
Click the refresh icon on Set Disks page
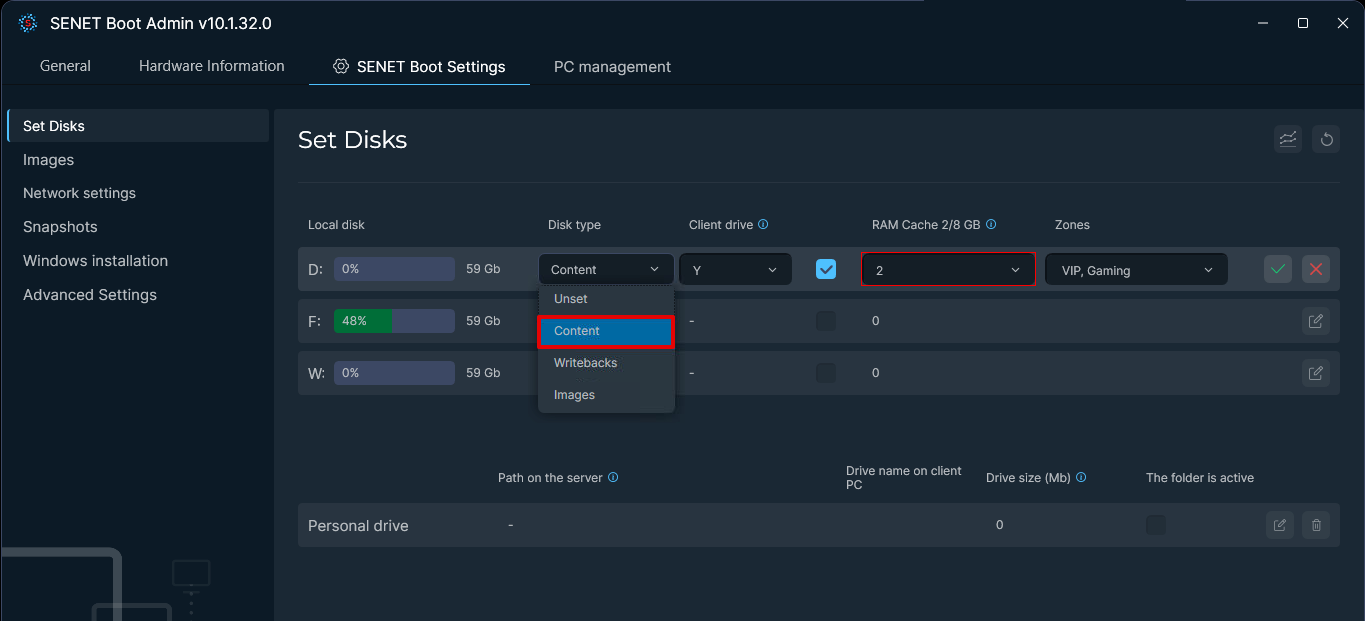point(1326,139)
